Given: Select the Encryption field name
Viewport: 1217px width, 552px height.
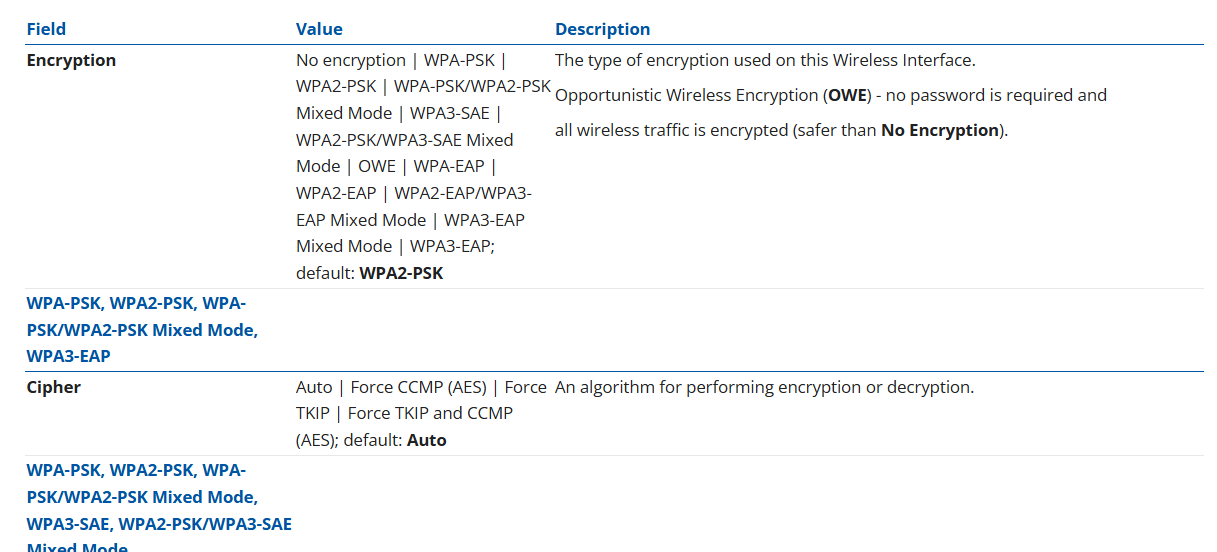Looking at the screenshot, I should pos(71,60).
